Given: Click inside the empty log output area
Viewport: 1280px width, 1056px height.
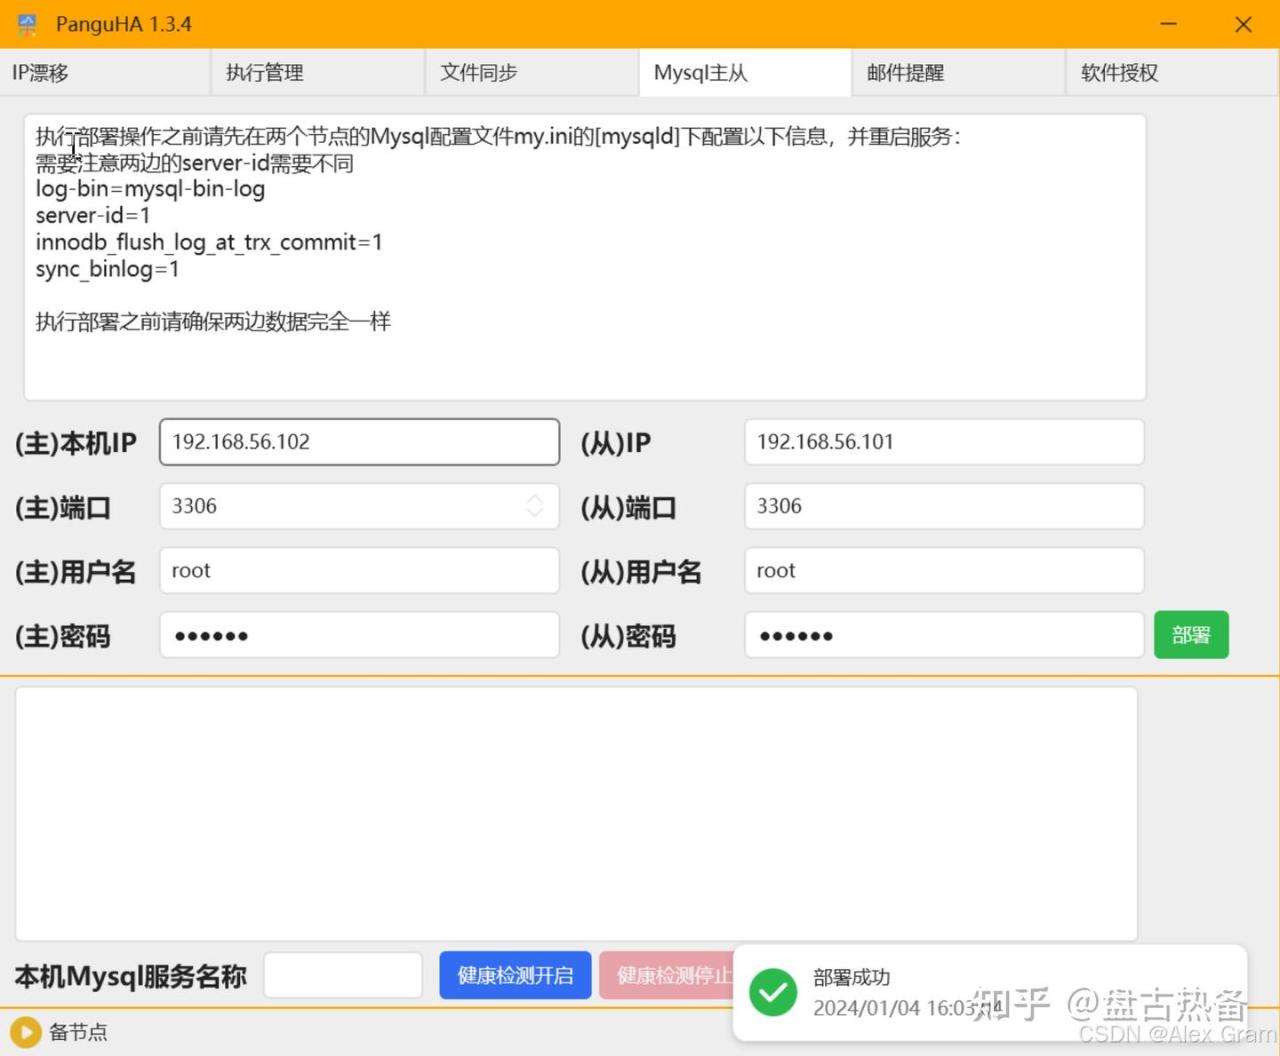Looking at the screenshot, I should pos(576,813).
